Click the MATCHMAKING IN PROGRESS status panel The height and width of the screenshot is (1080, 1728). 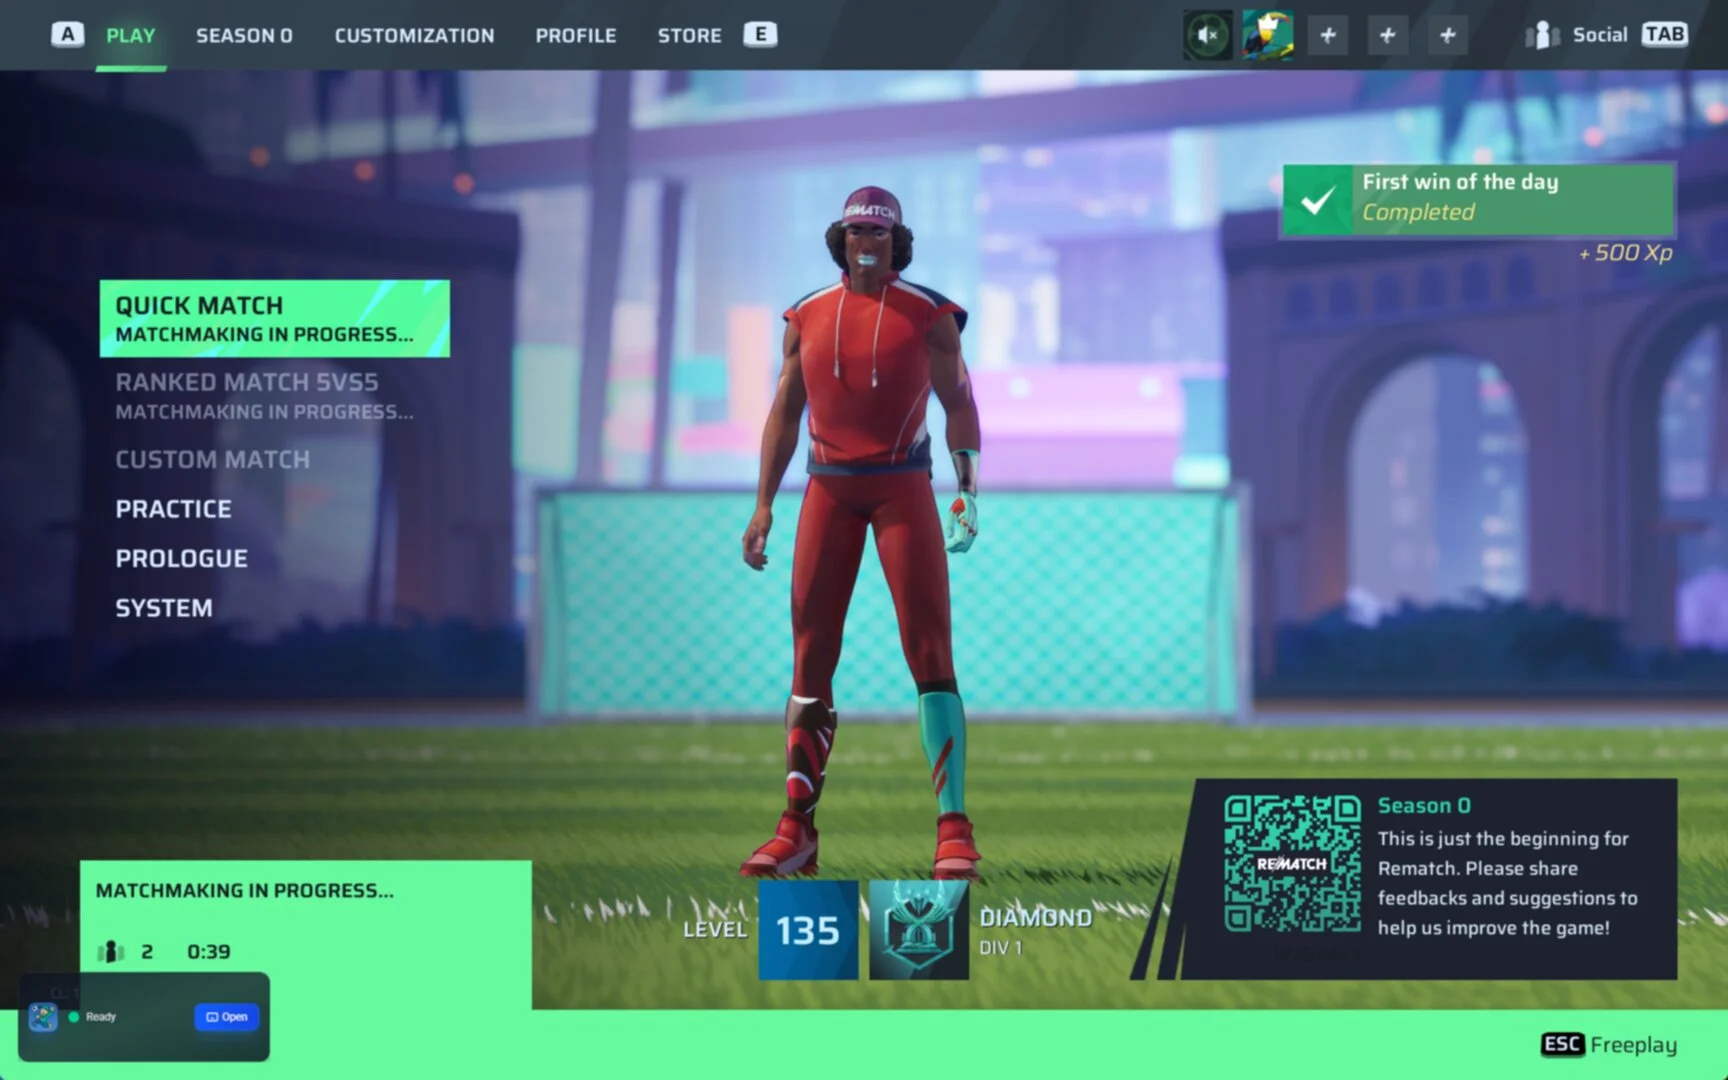click(306, 934)
